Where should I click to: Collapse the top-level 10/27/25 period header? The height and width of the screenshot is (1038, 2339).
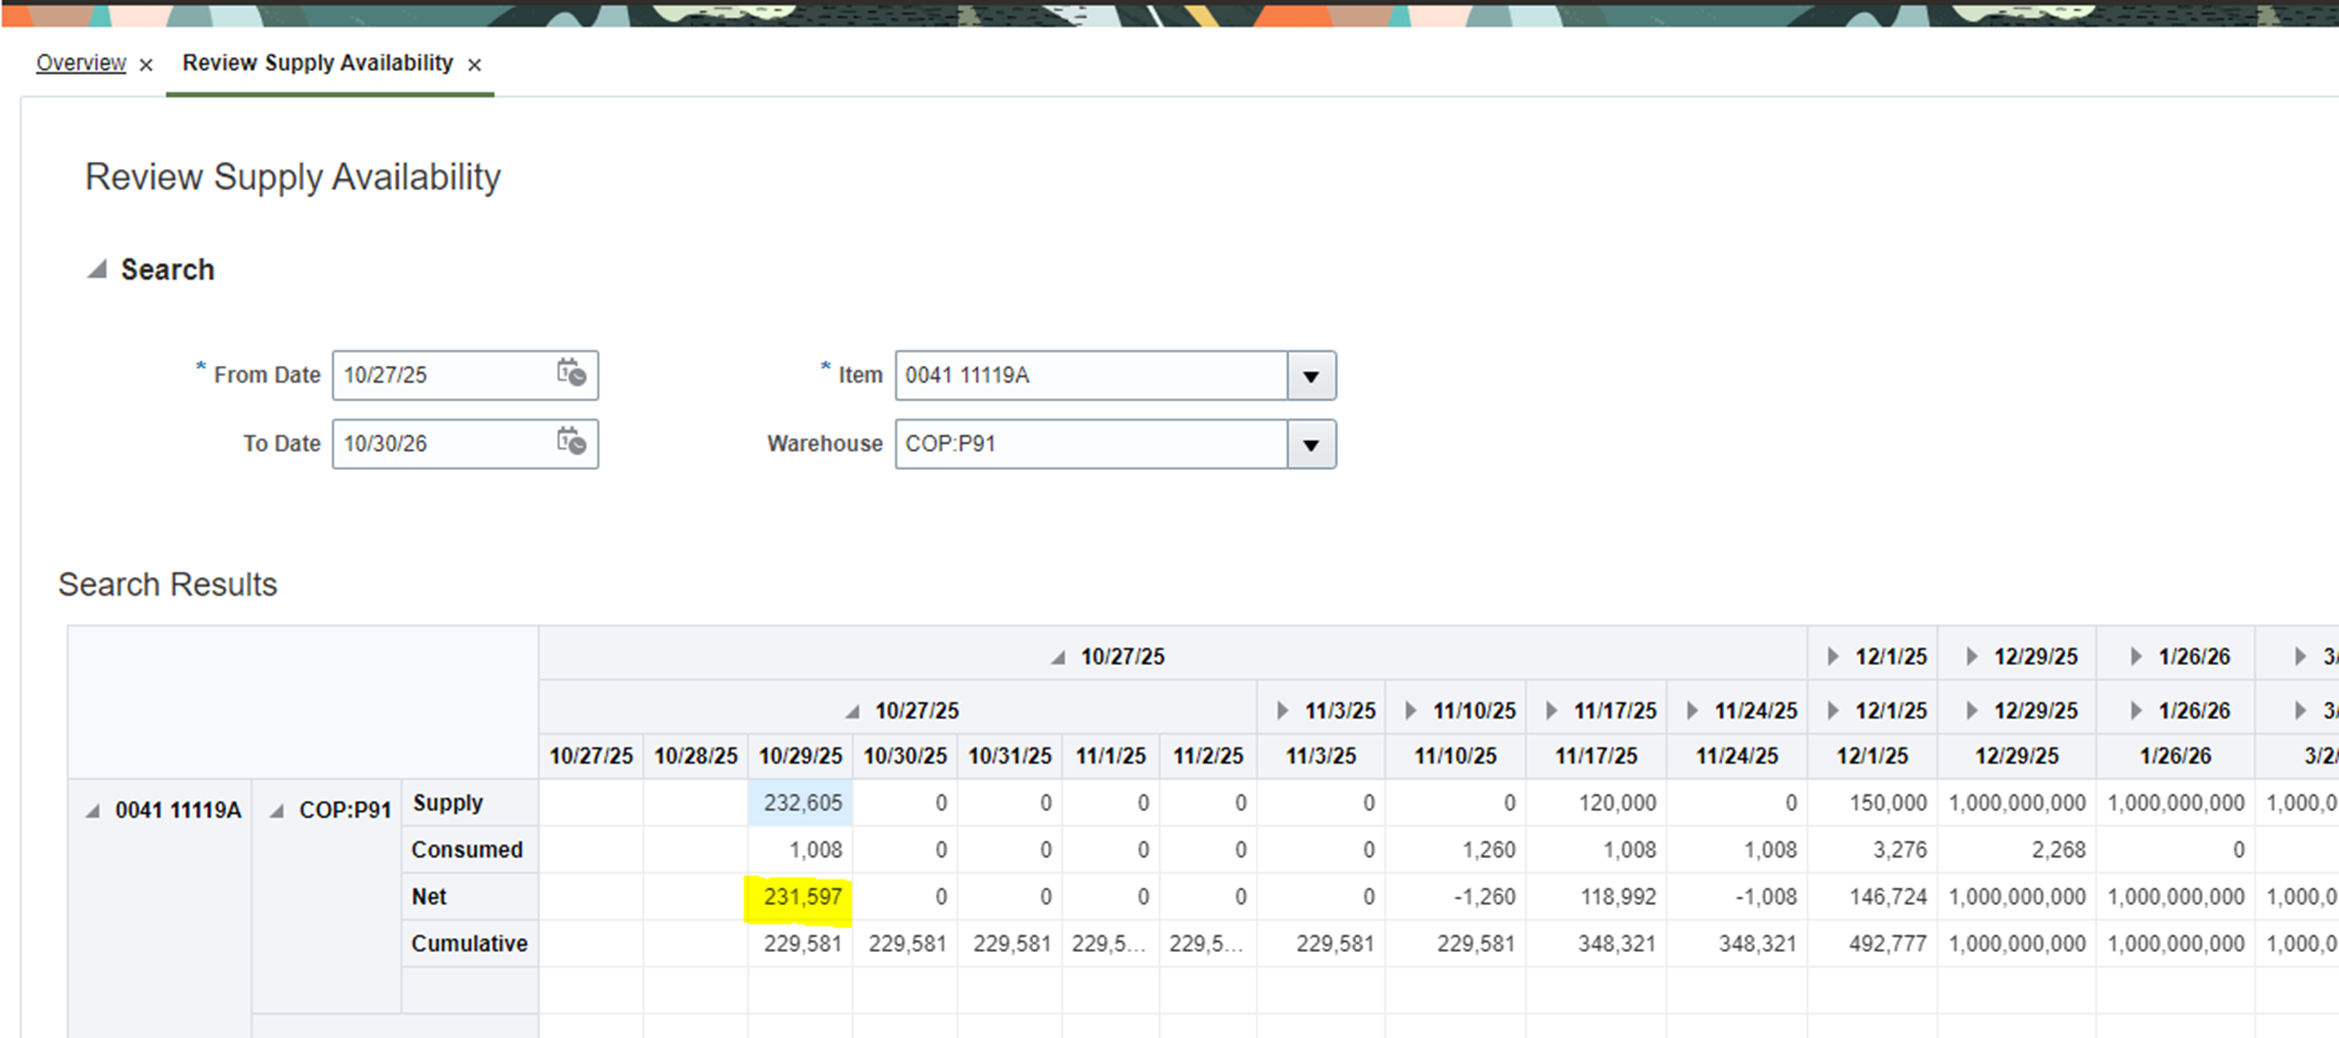[1058, 657]
